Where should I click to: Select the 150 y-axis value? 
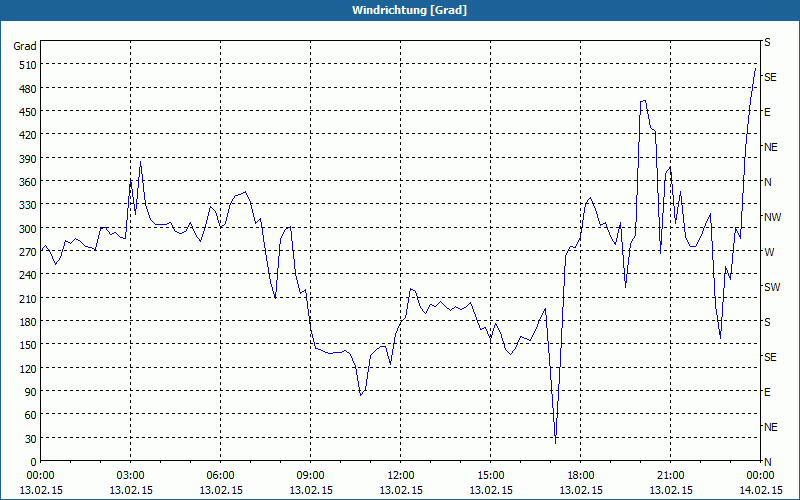[x=28, y=345]
